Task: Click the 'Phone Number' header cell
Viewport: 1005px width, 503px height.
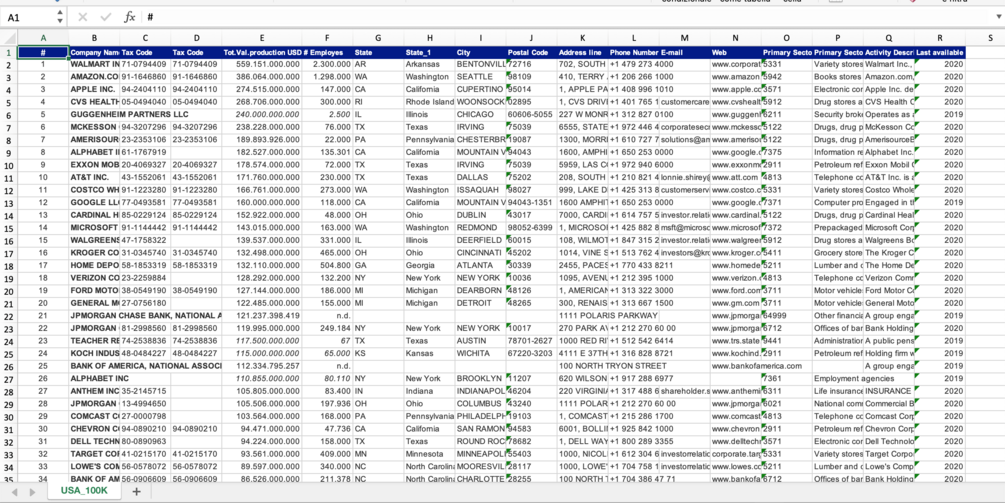Action: point(633,52)
